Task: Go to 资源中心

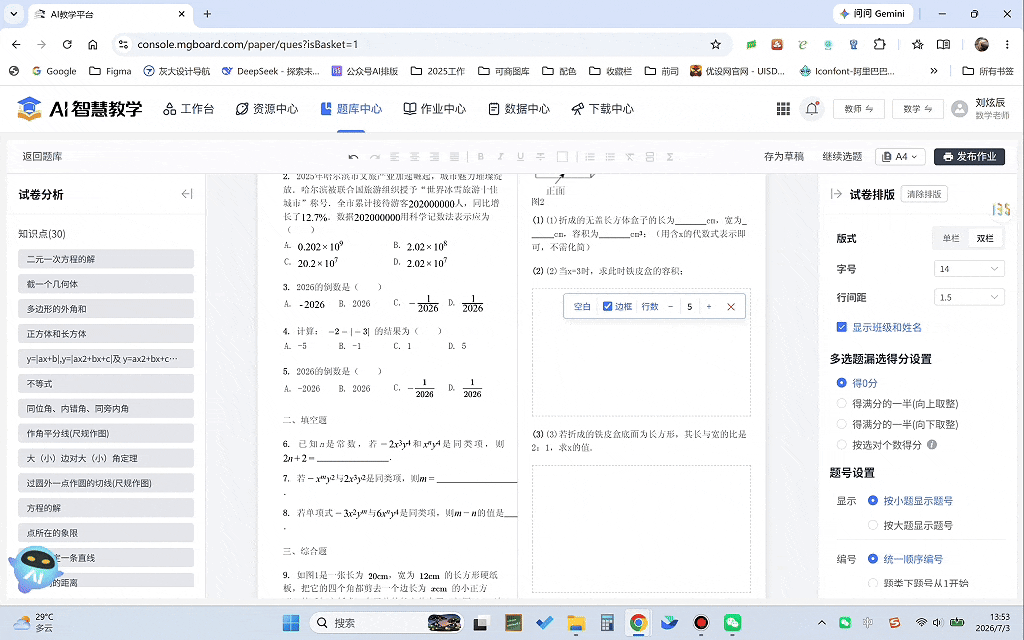Action: tap(266, 109)
